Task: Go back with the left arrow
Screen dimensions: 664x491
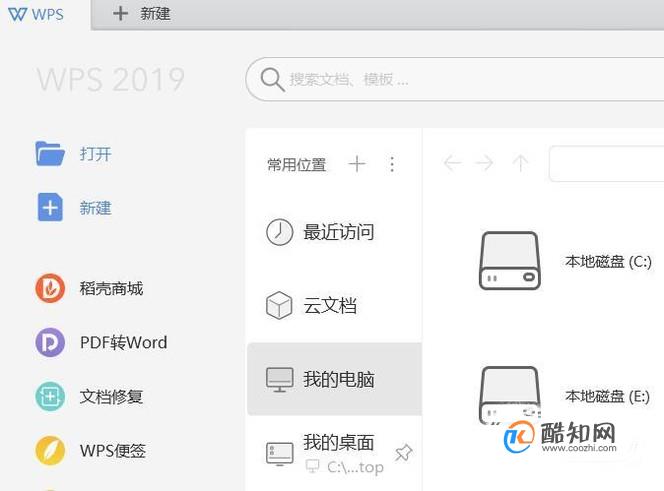Action: tap(452, 163)
